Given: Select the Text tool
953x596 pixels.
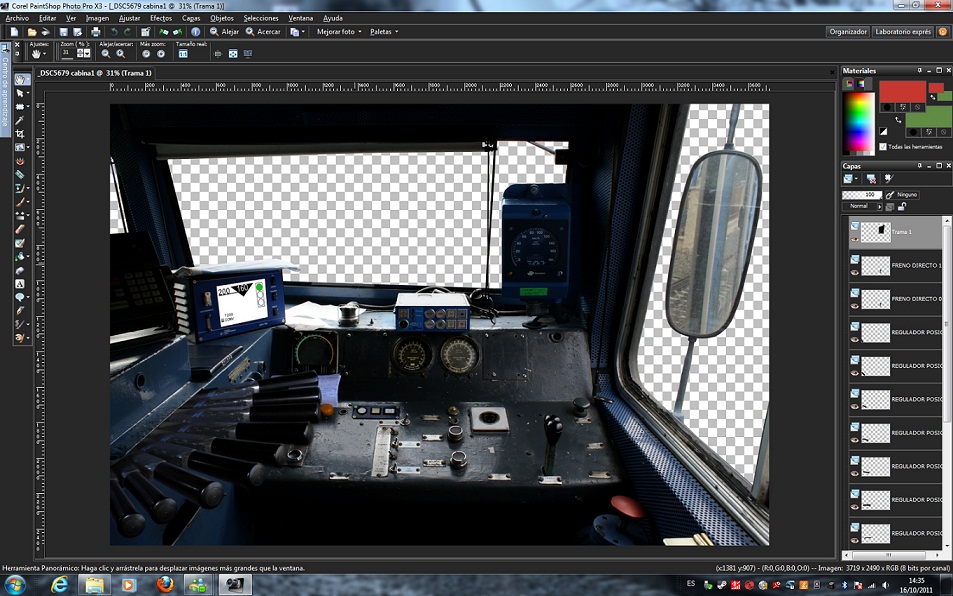Looking at the screenshot, I should click(x=20, y=283).
